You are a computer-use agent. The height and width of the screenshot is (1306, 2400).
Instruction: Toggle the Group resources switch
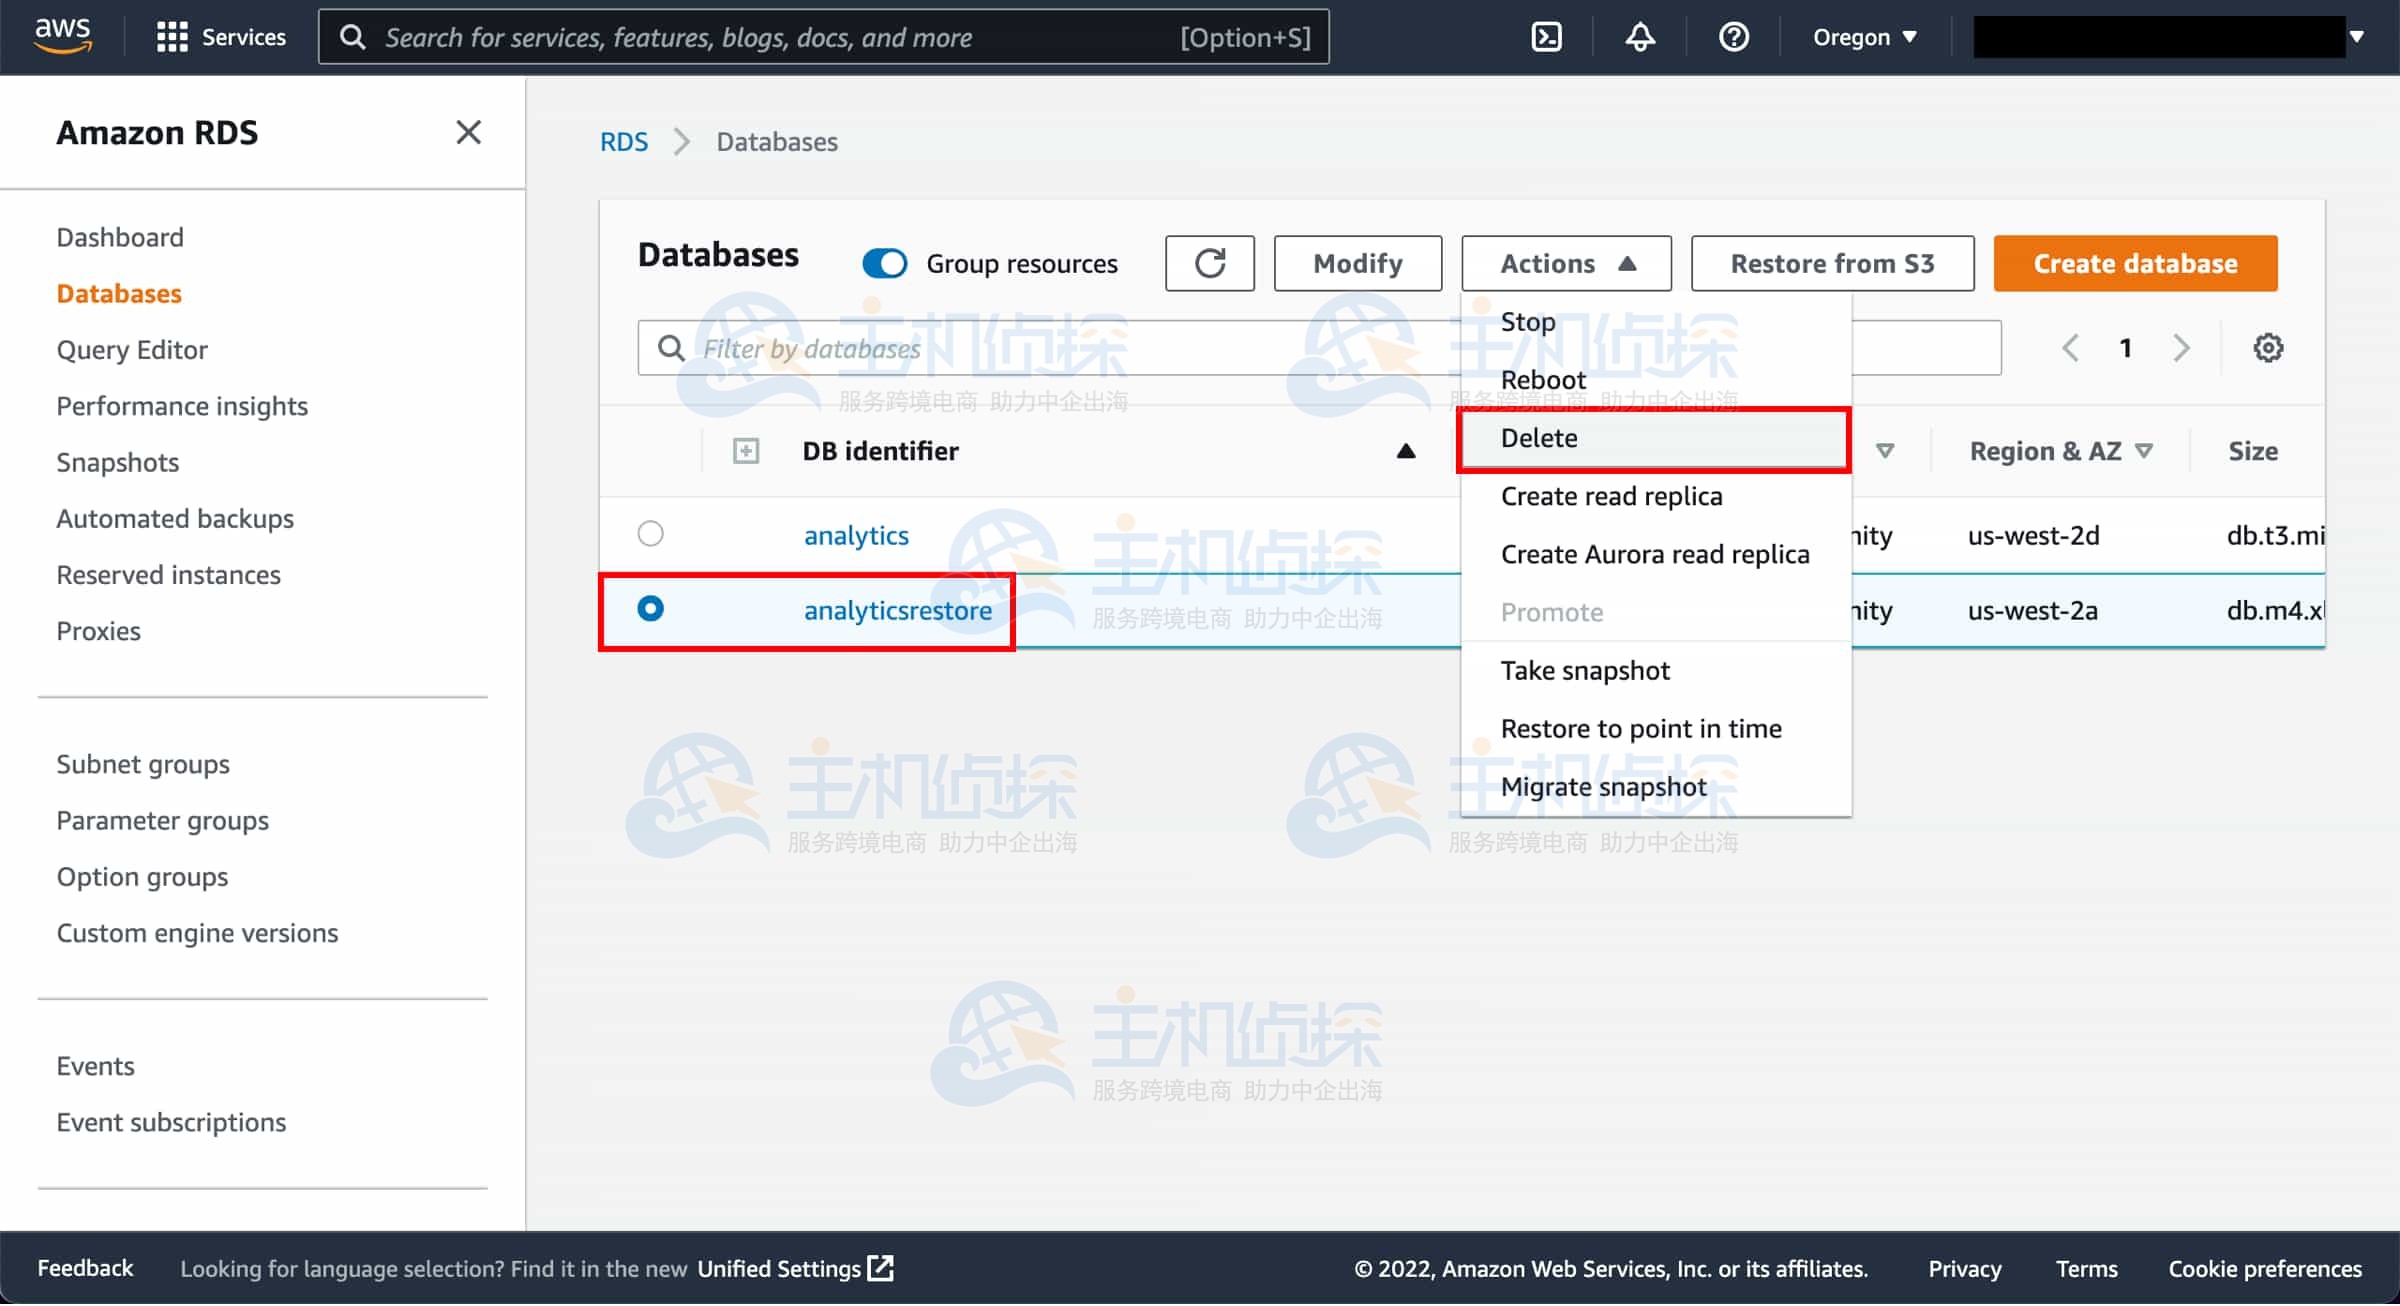click(884, 263)
